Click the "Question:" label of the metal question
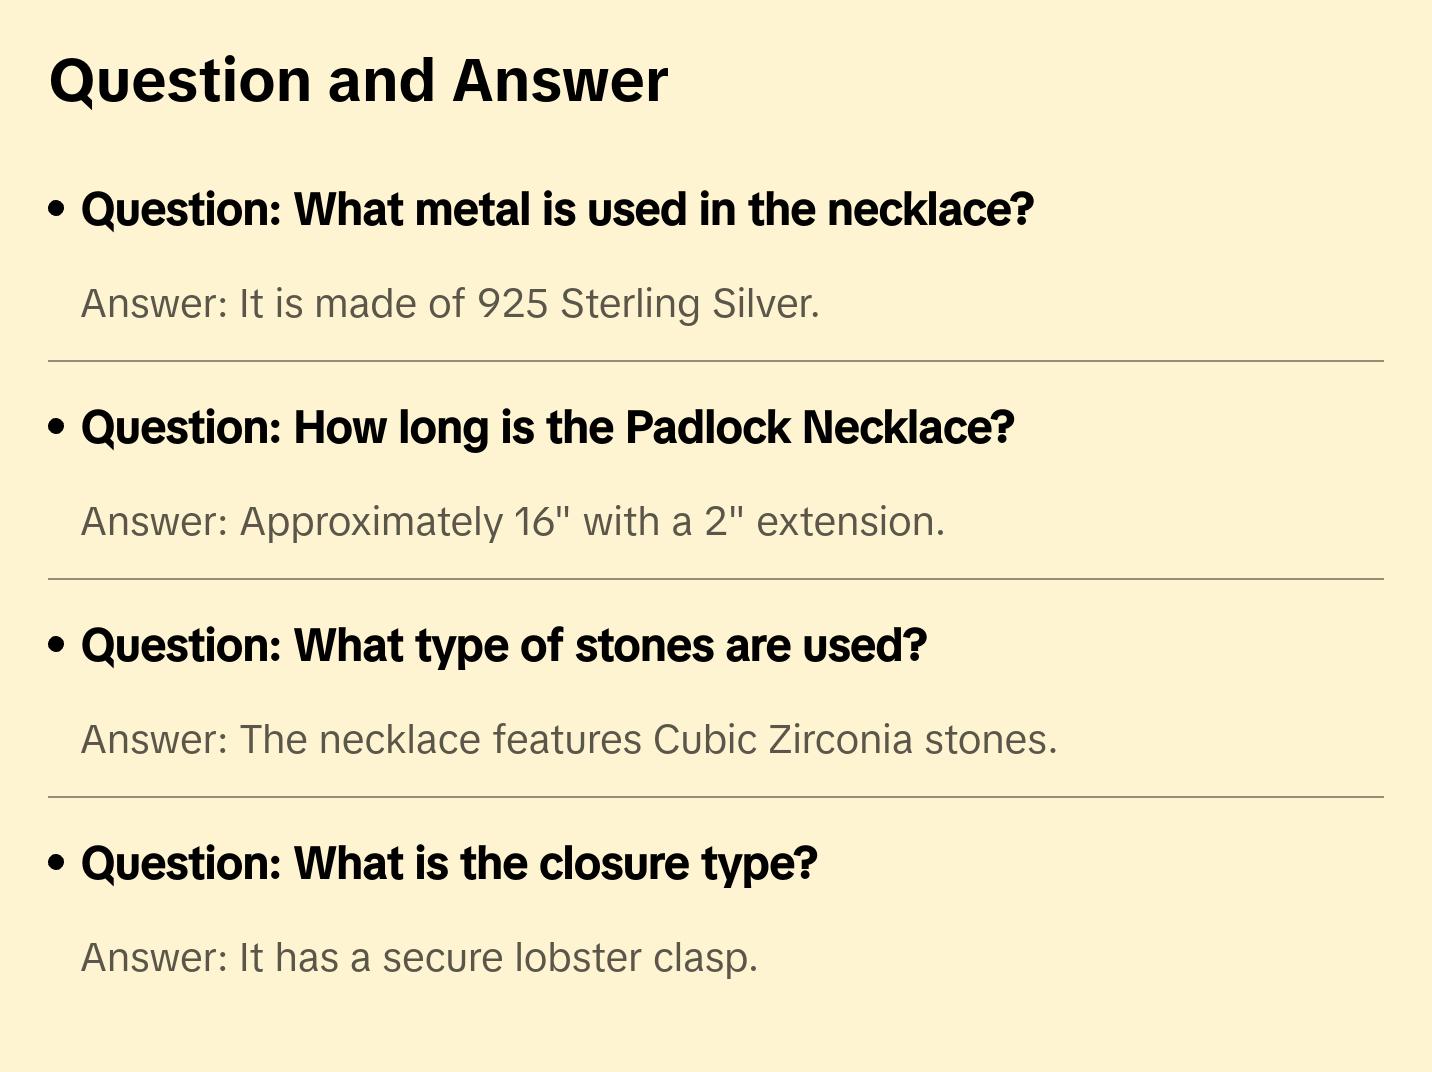This screenshot has width=1432, height=1072. click(x=181, y=210)
